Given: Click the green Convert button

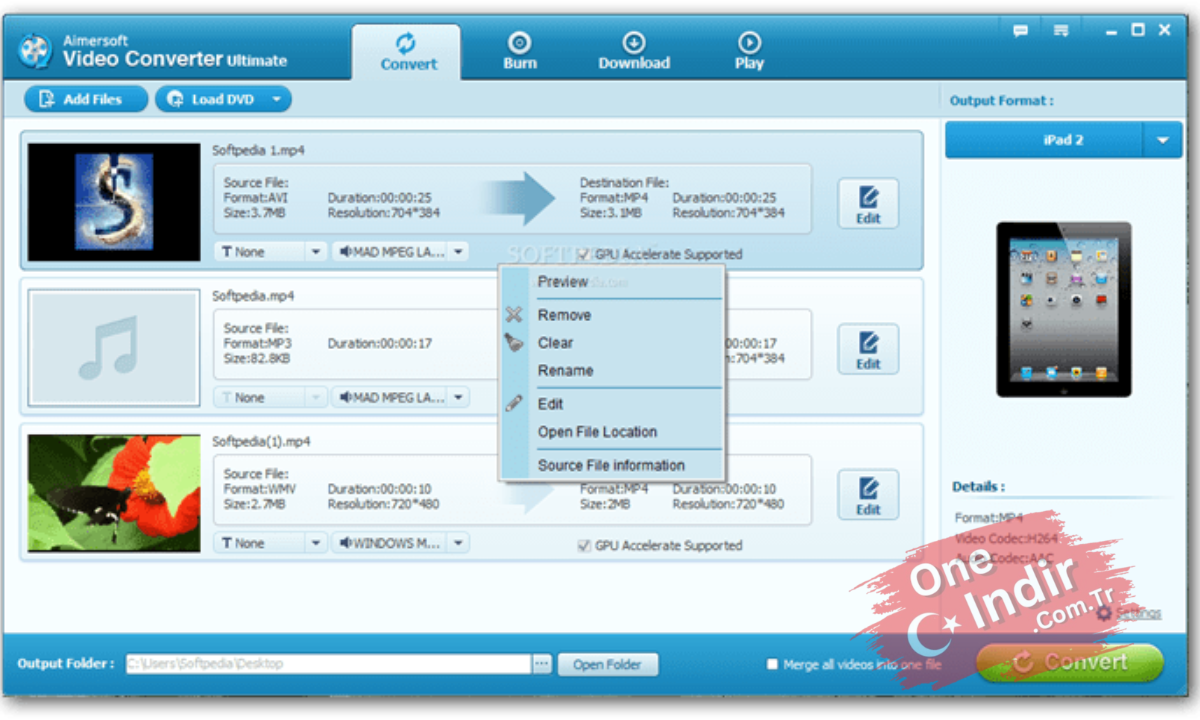Looking at the screenshot, I should coord(1070,662).
